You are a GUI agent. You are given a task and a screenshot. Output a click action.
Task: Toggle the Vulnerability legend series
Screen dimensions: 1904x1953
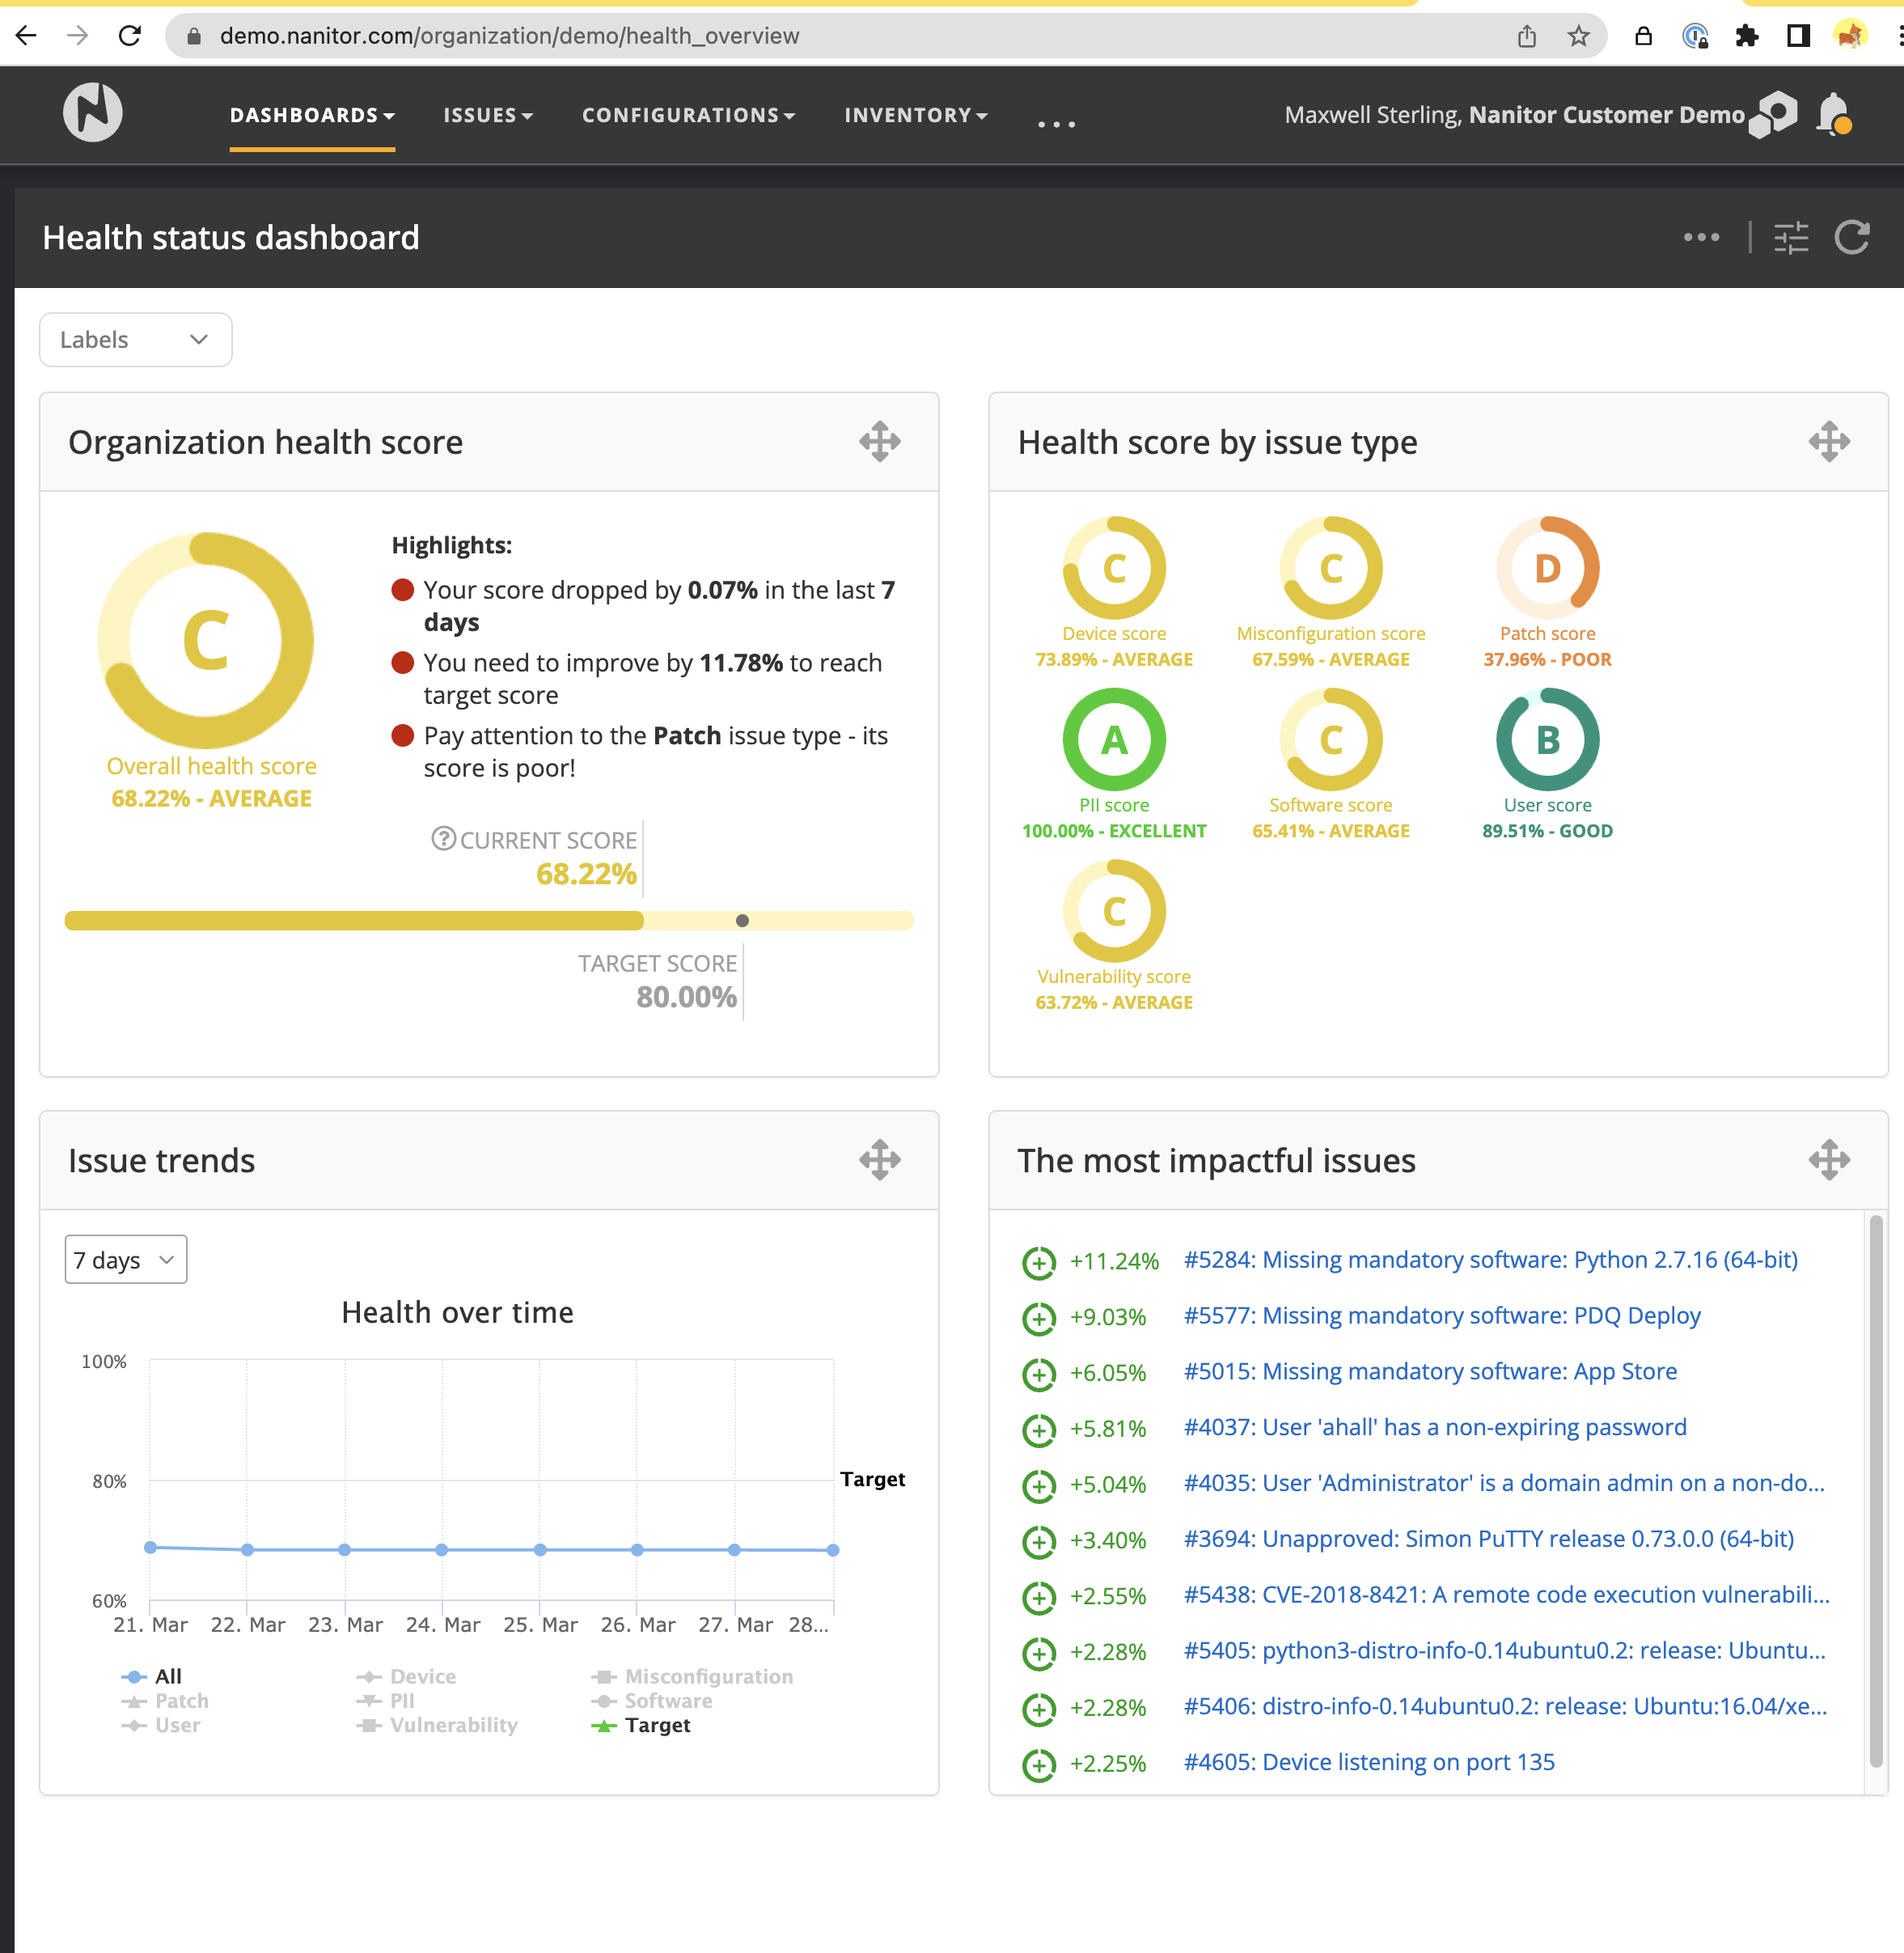(x=452, y=1725)
